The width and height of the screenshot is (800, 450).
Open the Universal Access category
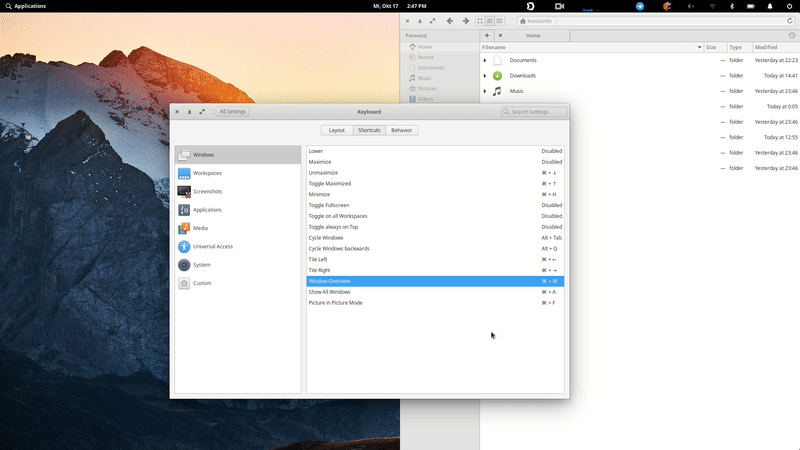238,246
